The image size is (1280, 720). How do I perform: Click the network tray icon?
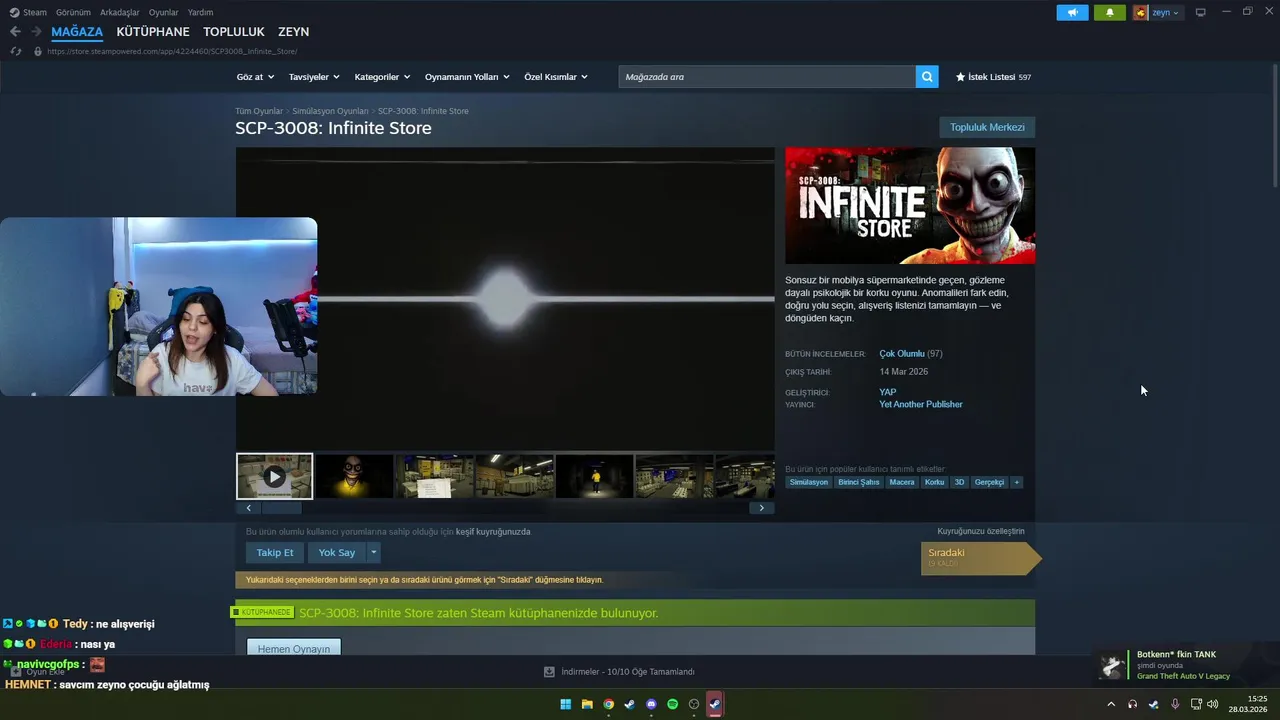[1196, 704]
